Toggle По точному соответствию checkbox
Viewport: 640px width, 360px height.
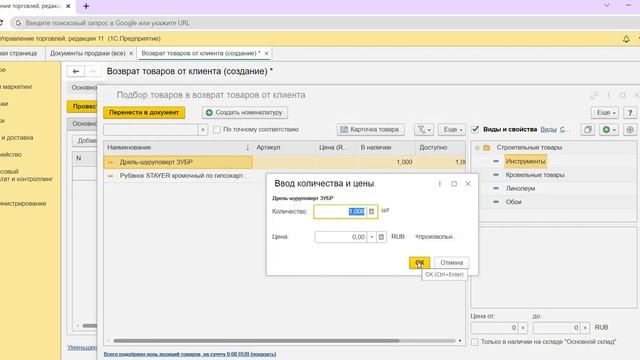pyautogui.click(x=217, y=129)
